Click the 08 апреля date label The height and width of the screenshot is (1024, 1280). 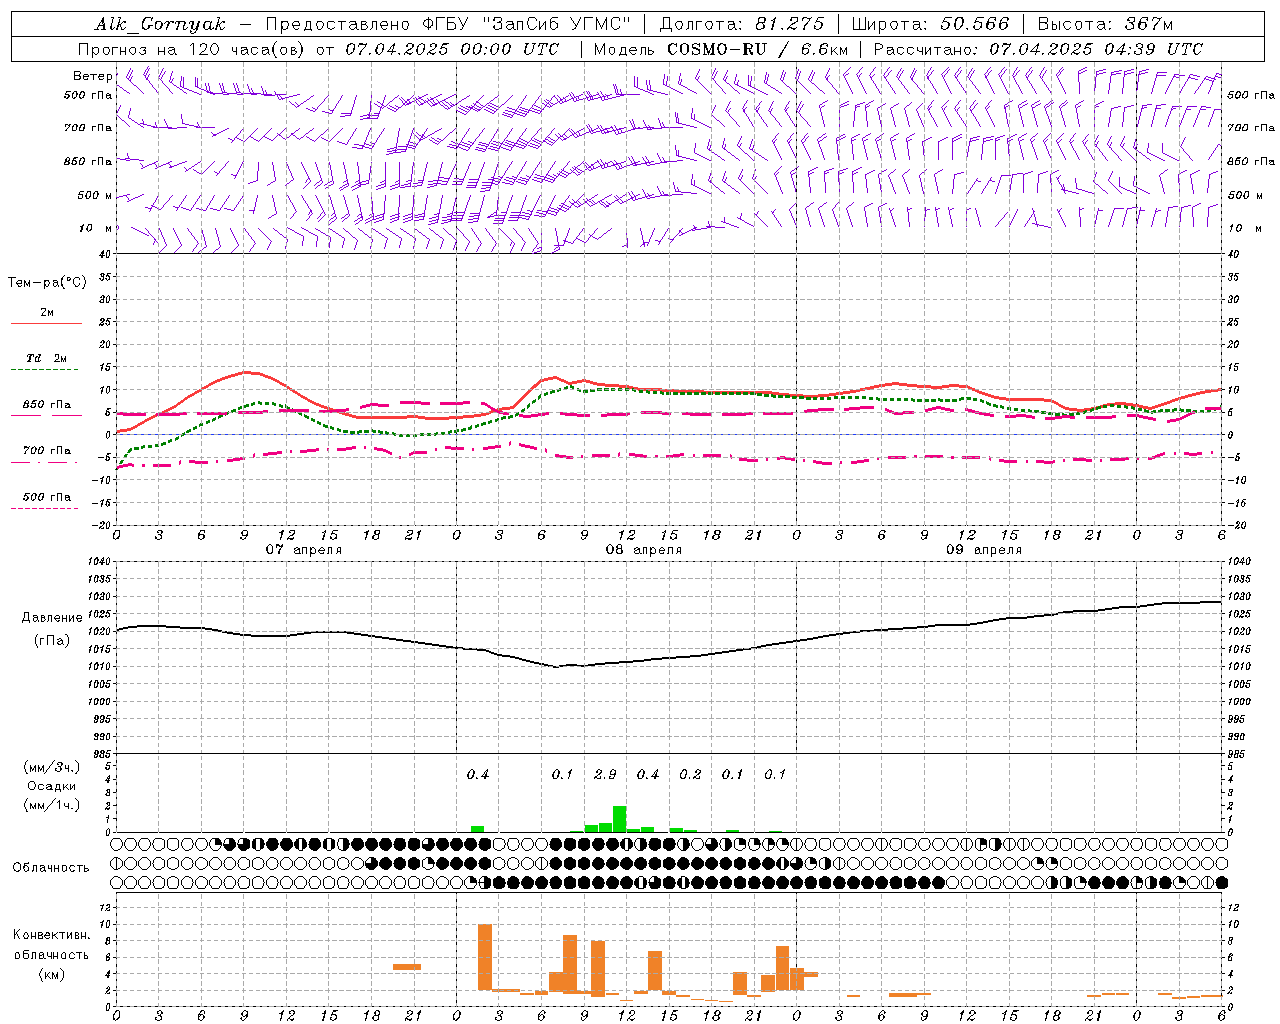click(644, 550)
